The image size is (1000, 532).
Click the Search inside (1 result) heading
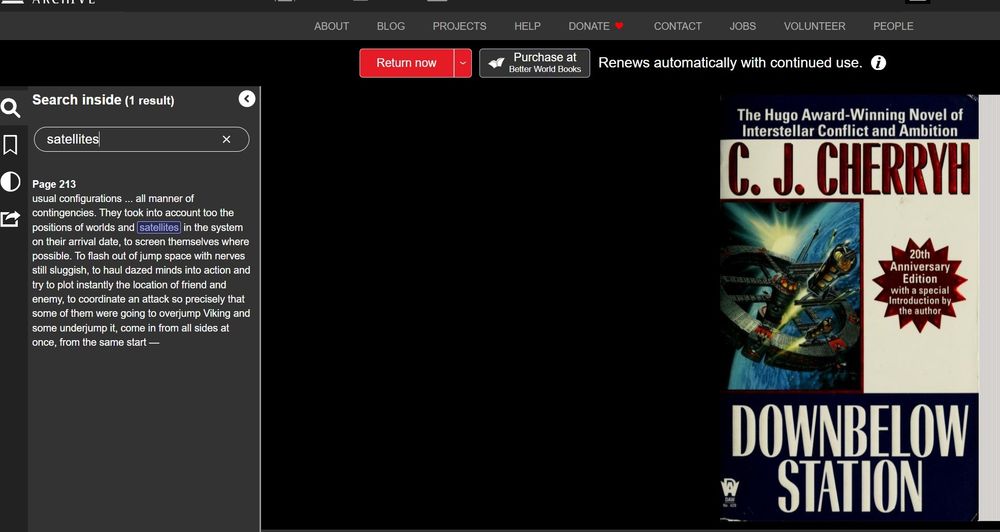coord(103,100)
